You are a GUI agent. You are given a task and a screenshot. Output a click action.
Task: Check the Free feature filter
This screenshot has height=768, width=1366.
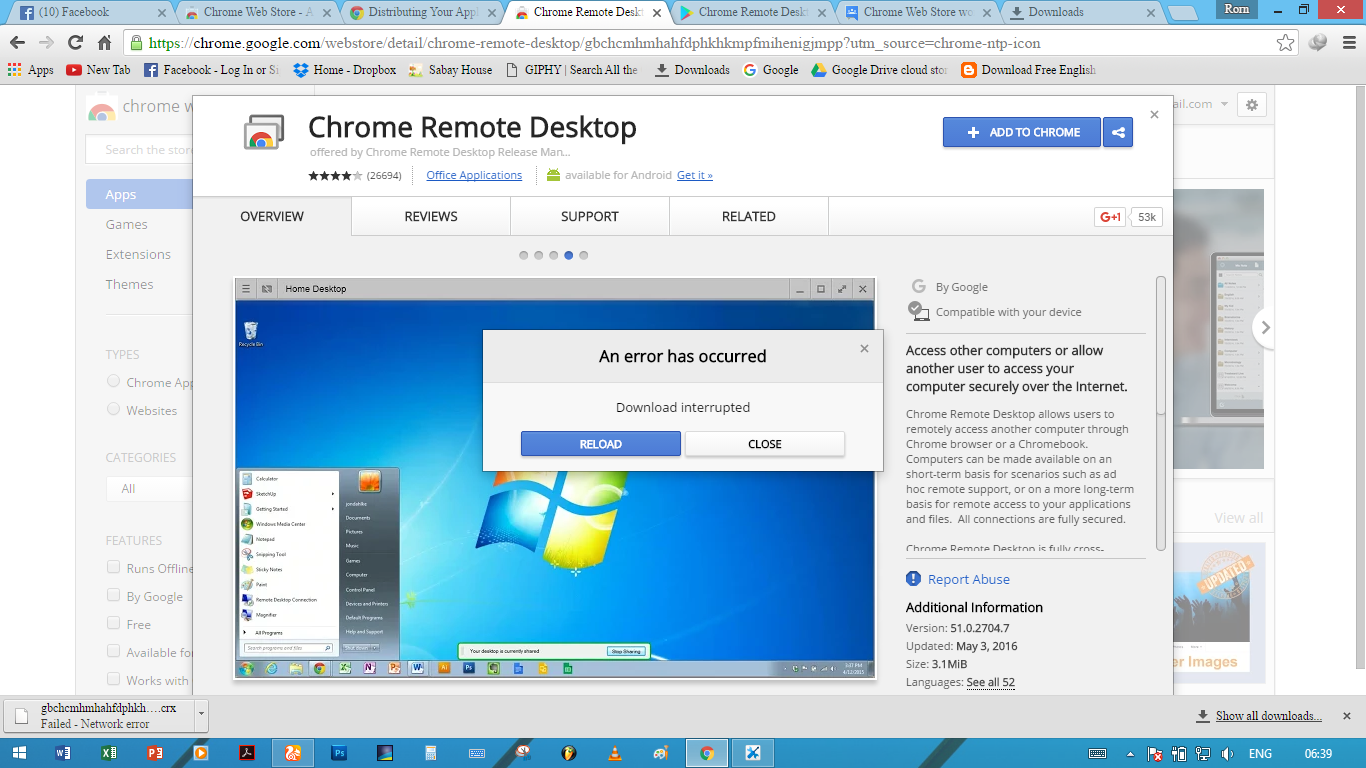pos(113,624)
